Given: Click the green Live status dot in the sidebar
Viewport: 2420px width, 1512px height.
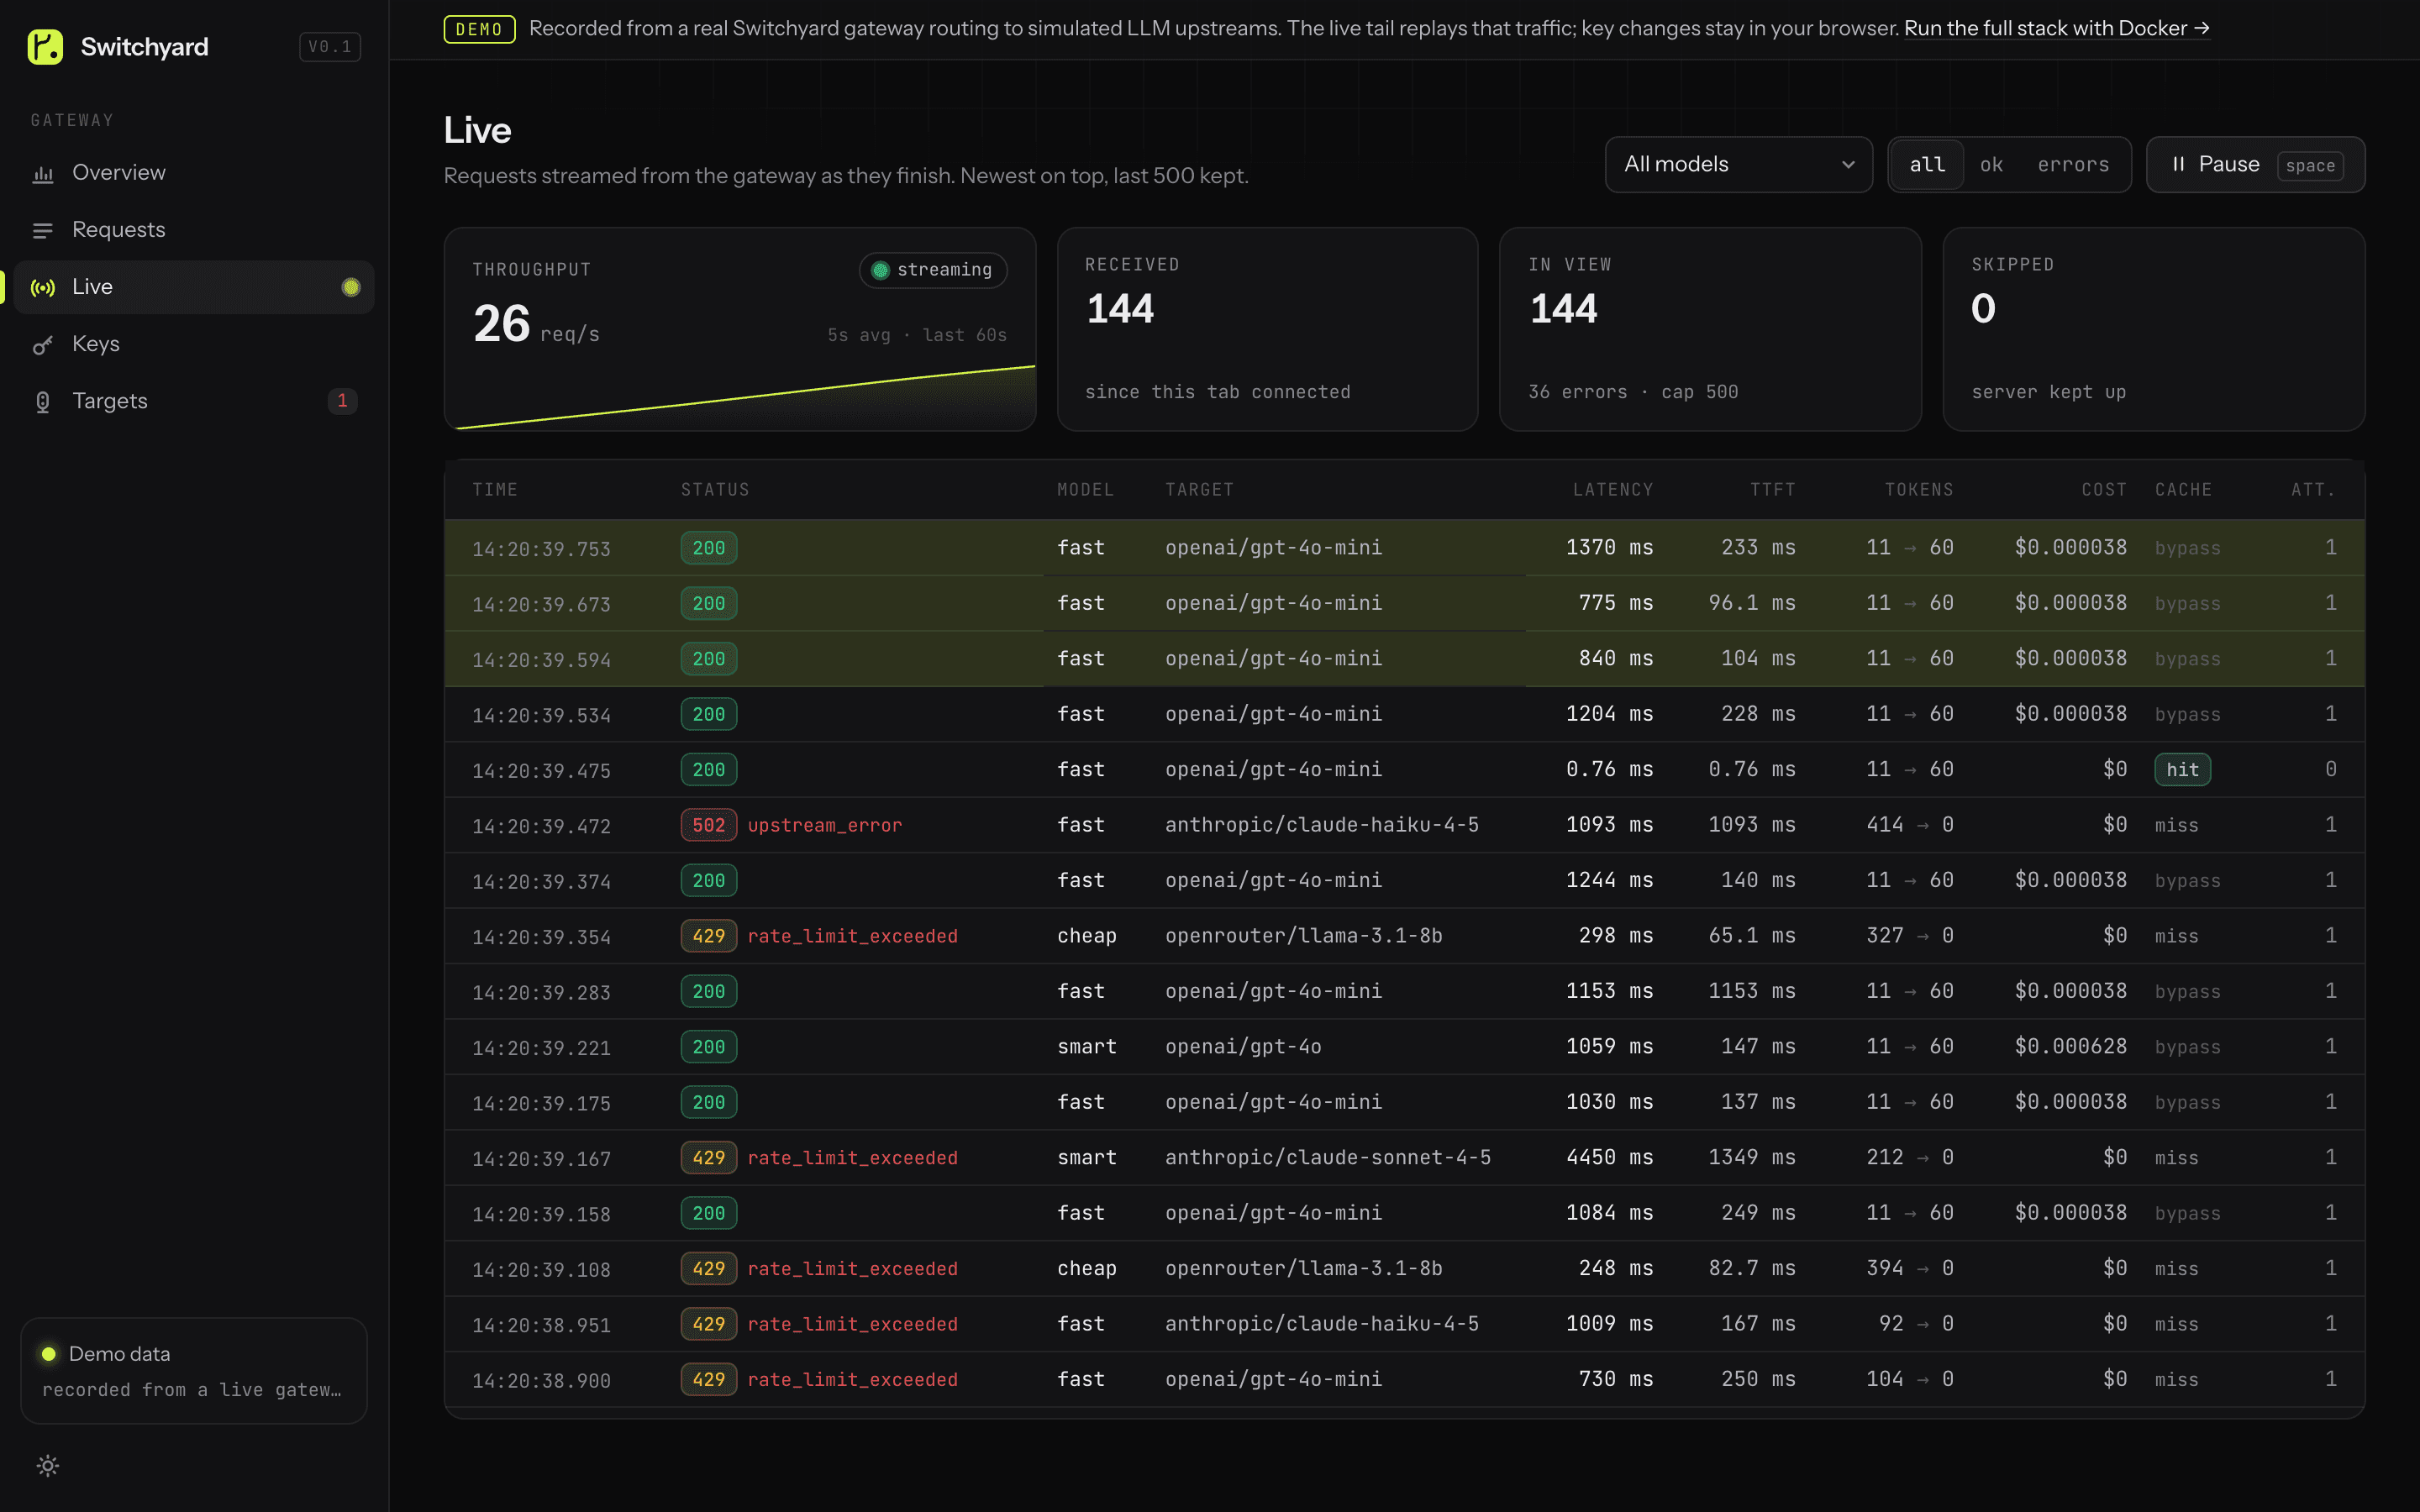Looking at the screenshot, I should (351, 288).
